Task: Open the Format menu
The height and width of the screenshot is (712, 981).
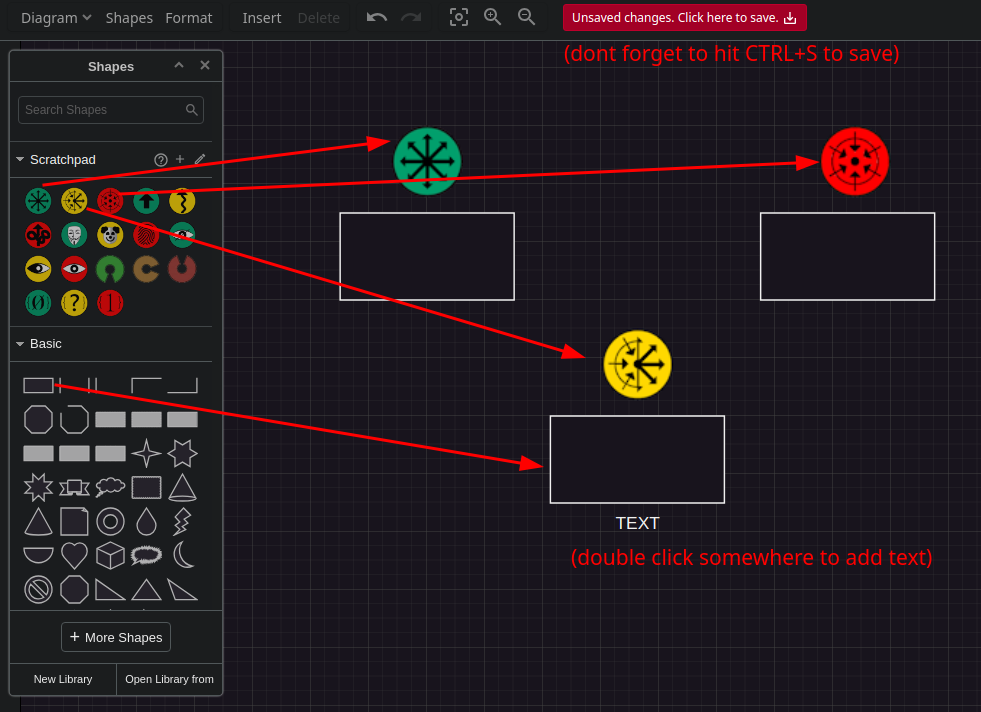Action: pos(188,18)
